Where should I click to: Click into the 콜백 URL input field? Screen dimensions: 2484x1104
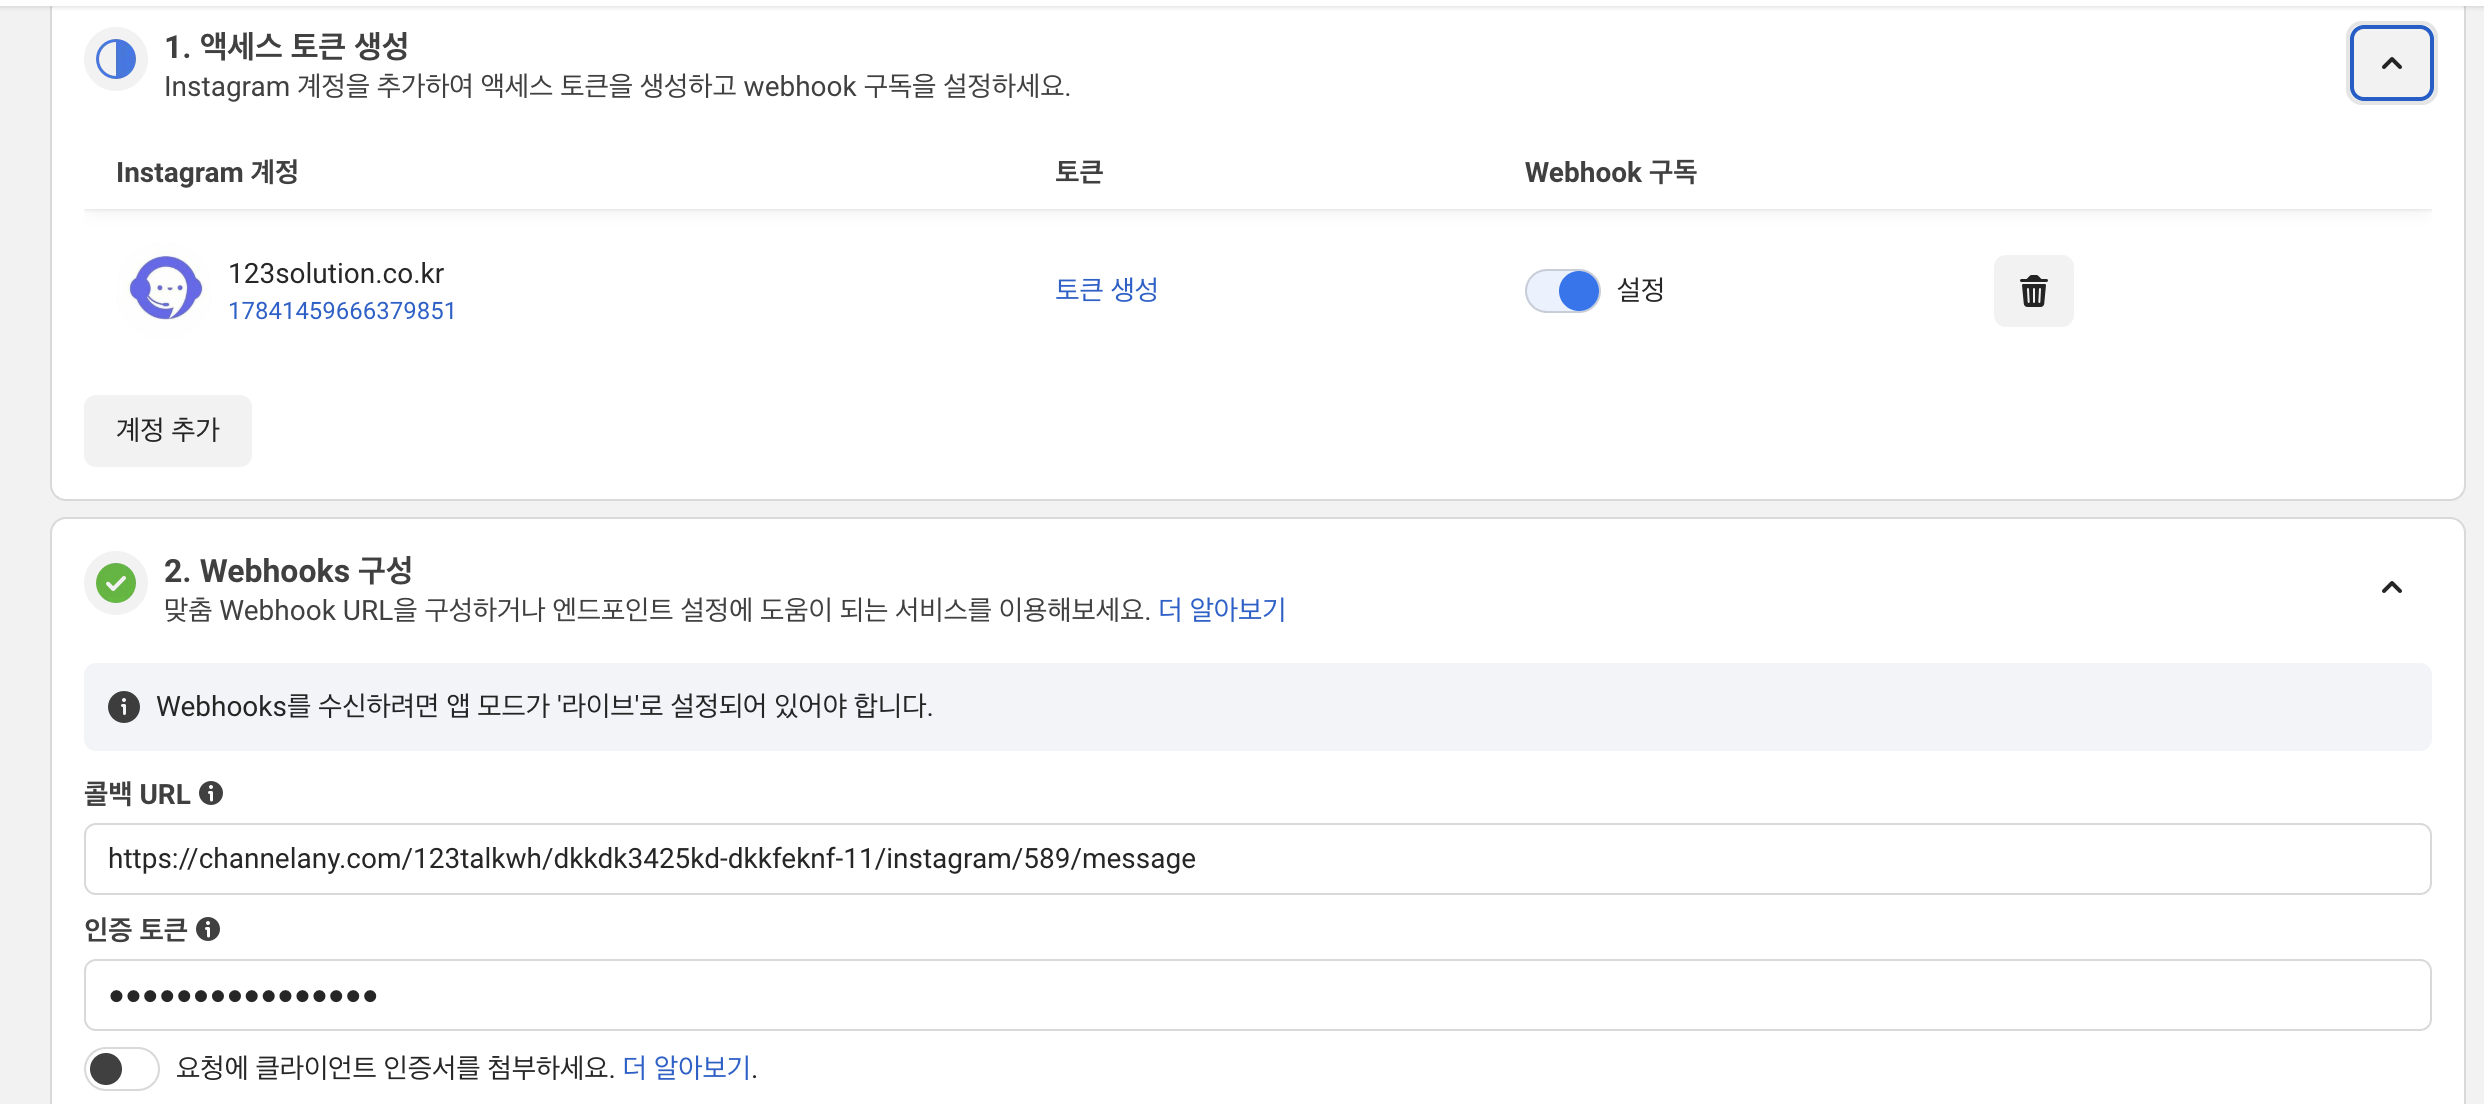point(1257,859)
